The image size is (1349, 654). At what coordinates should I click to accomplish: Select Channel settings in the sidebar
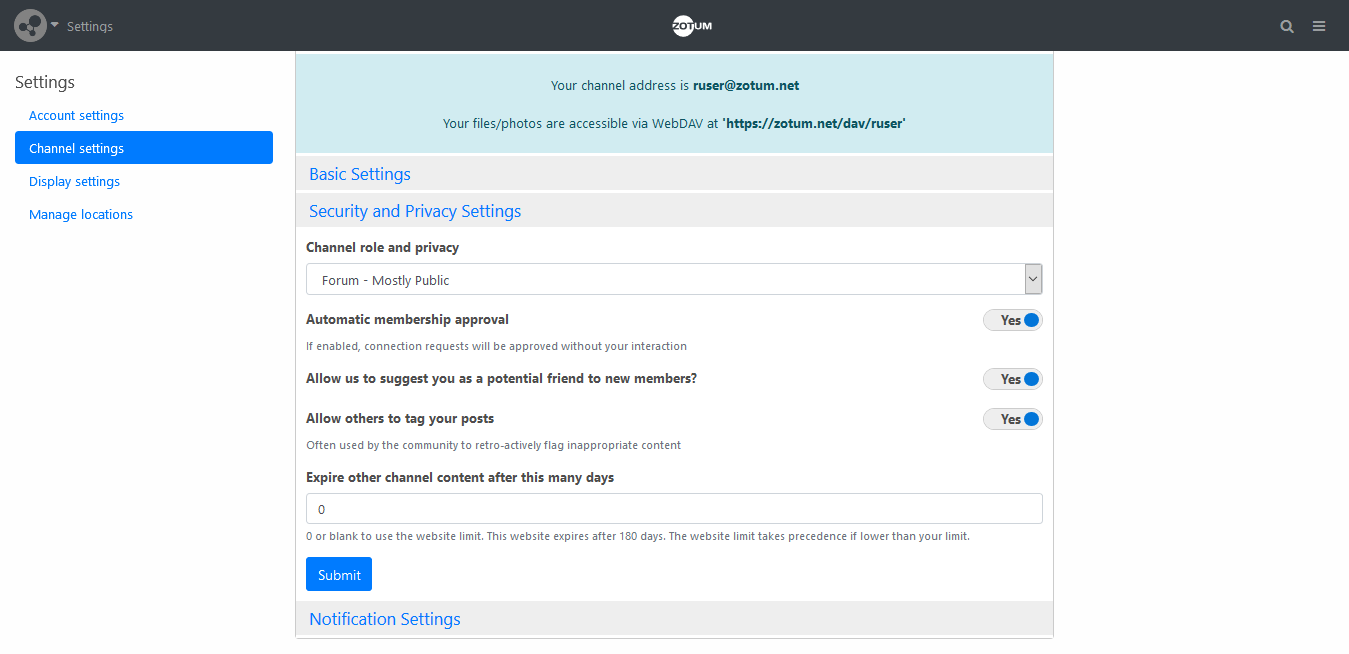point(77,148)
